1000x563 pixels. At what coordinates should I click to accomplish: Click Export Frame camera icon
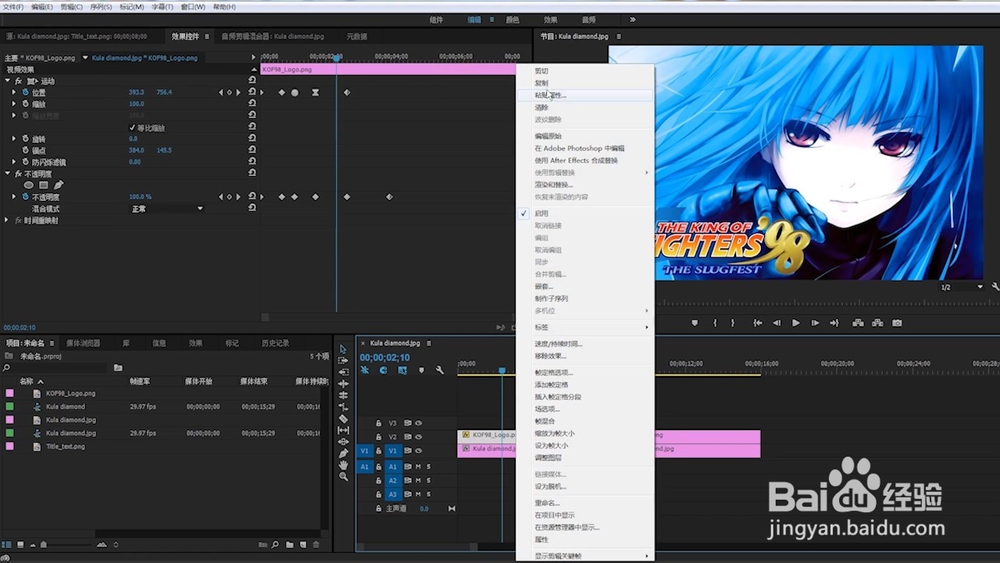897,323
